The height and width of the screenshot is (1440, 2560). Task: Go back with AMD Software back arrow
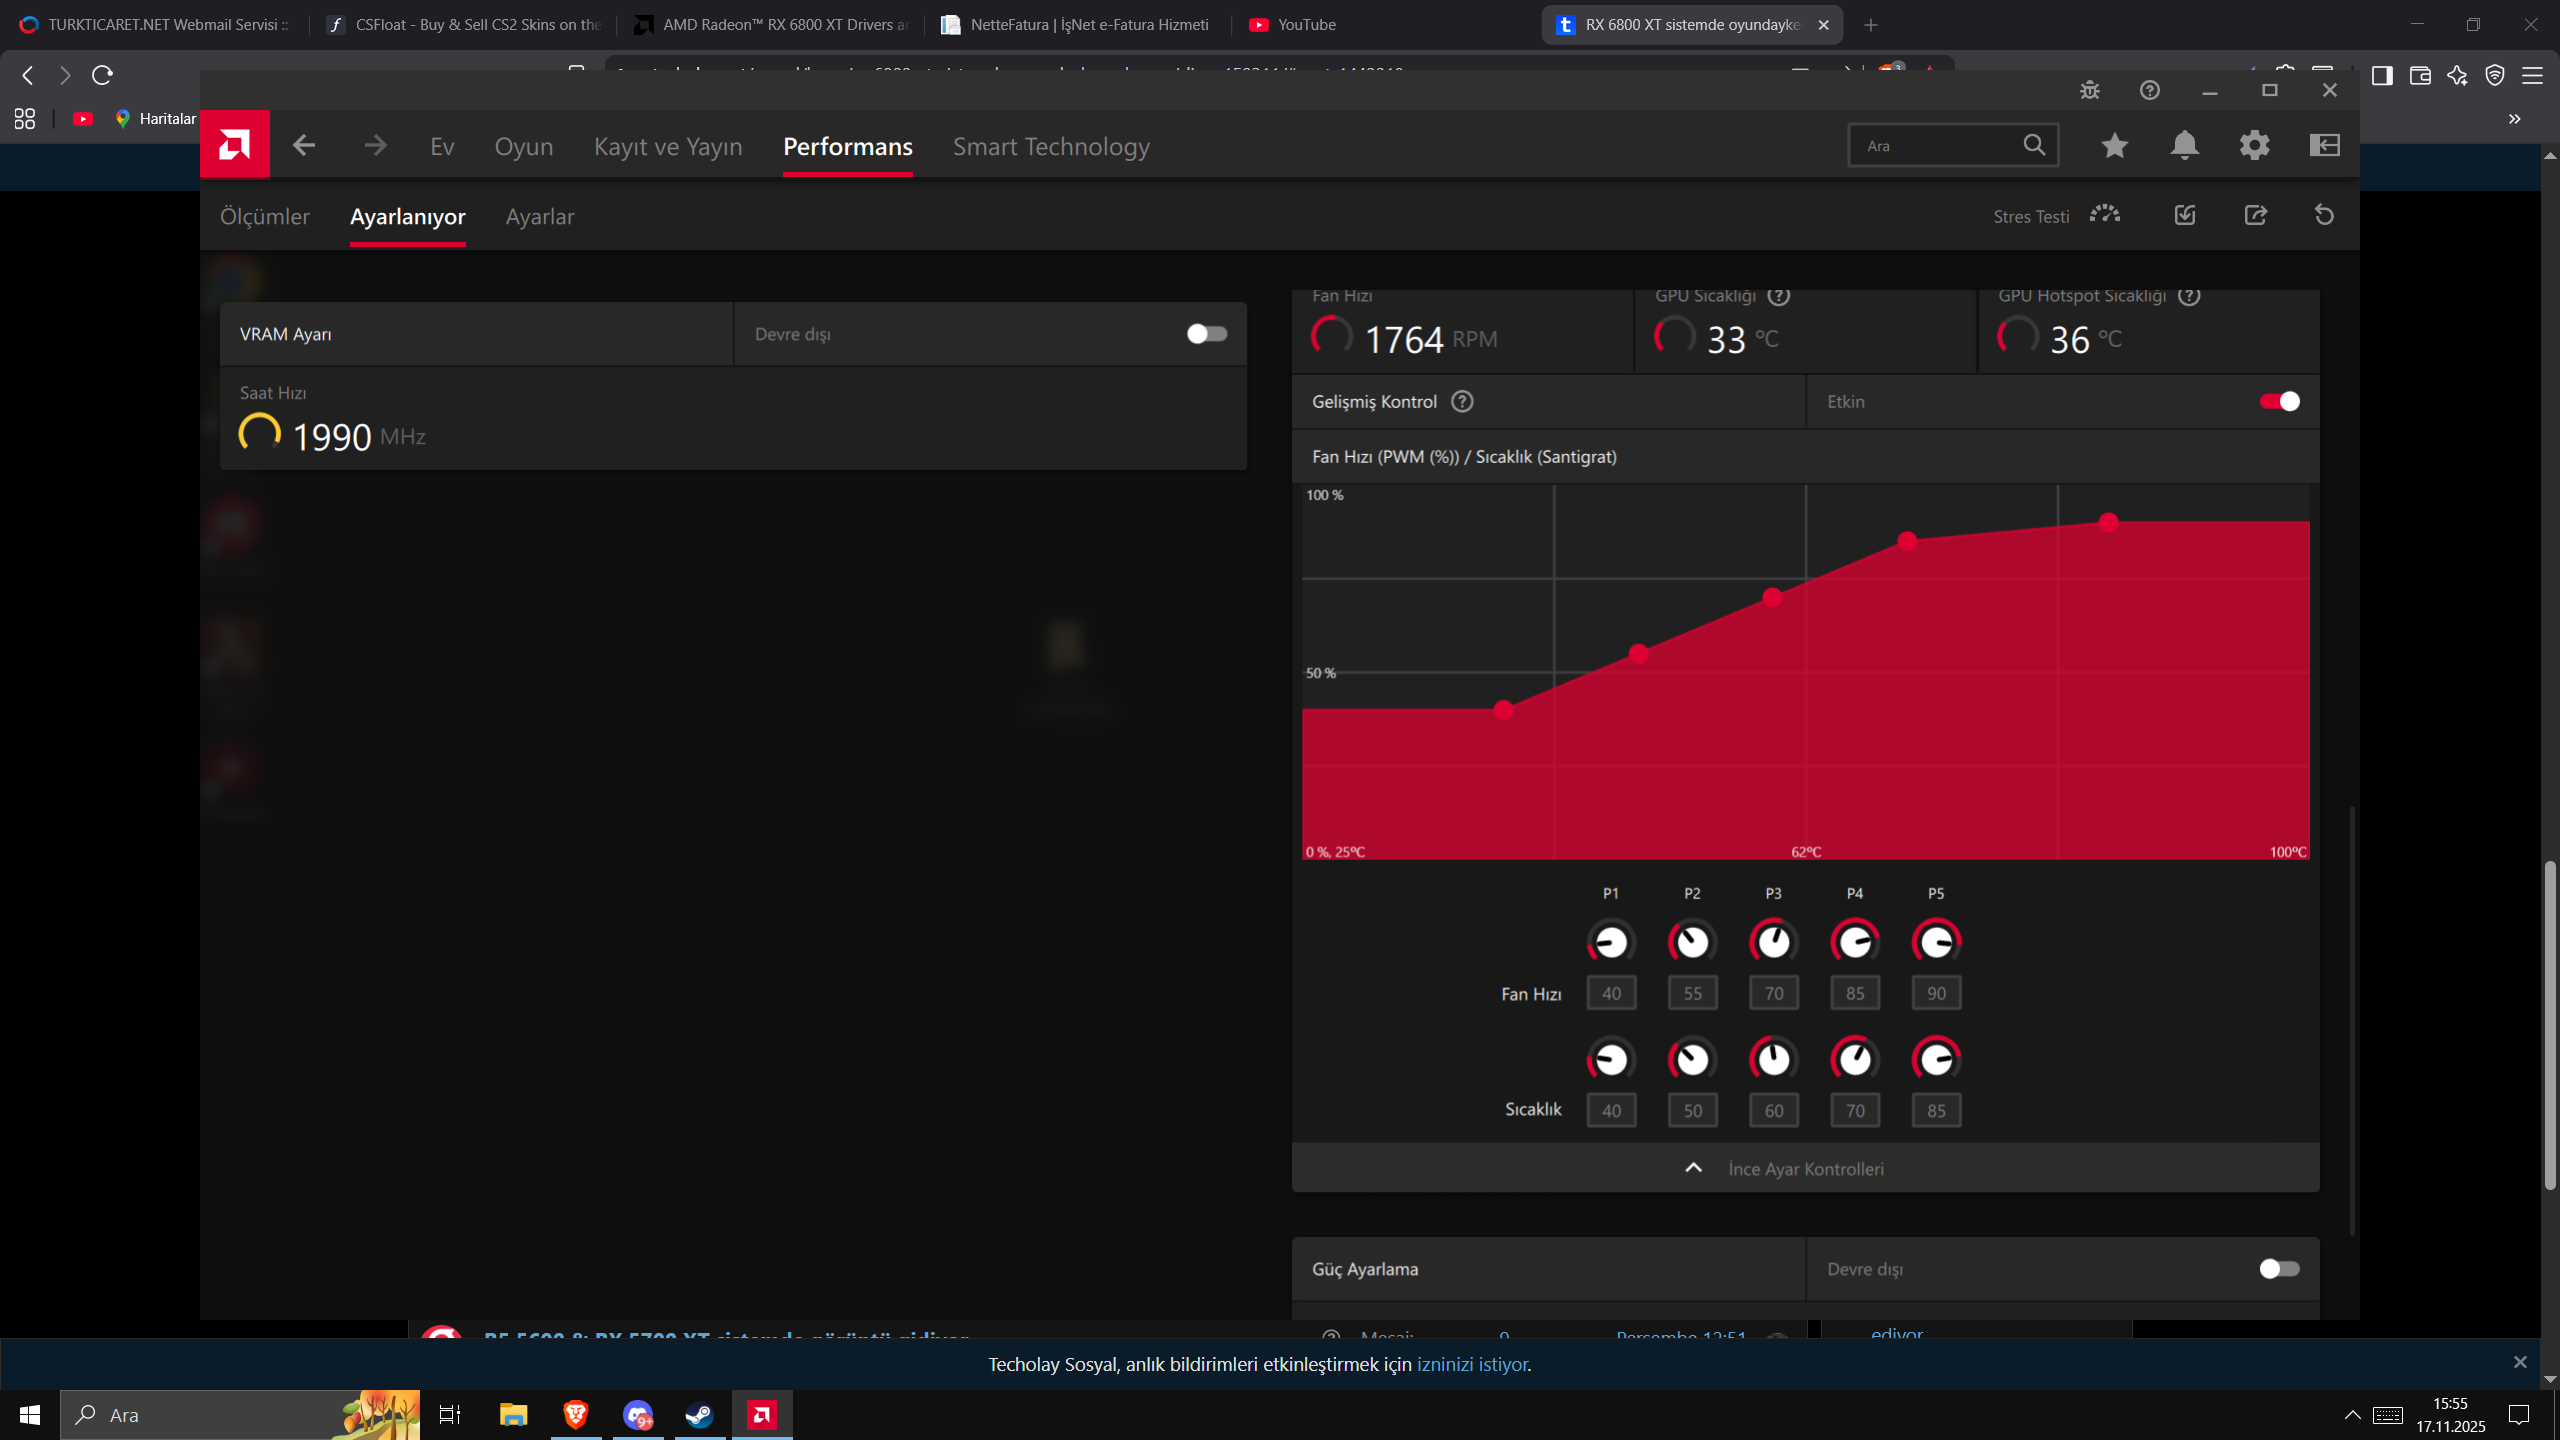tap(304, 146)
